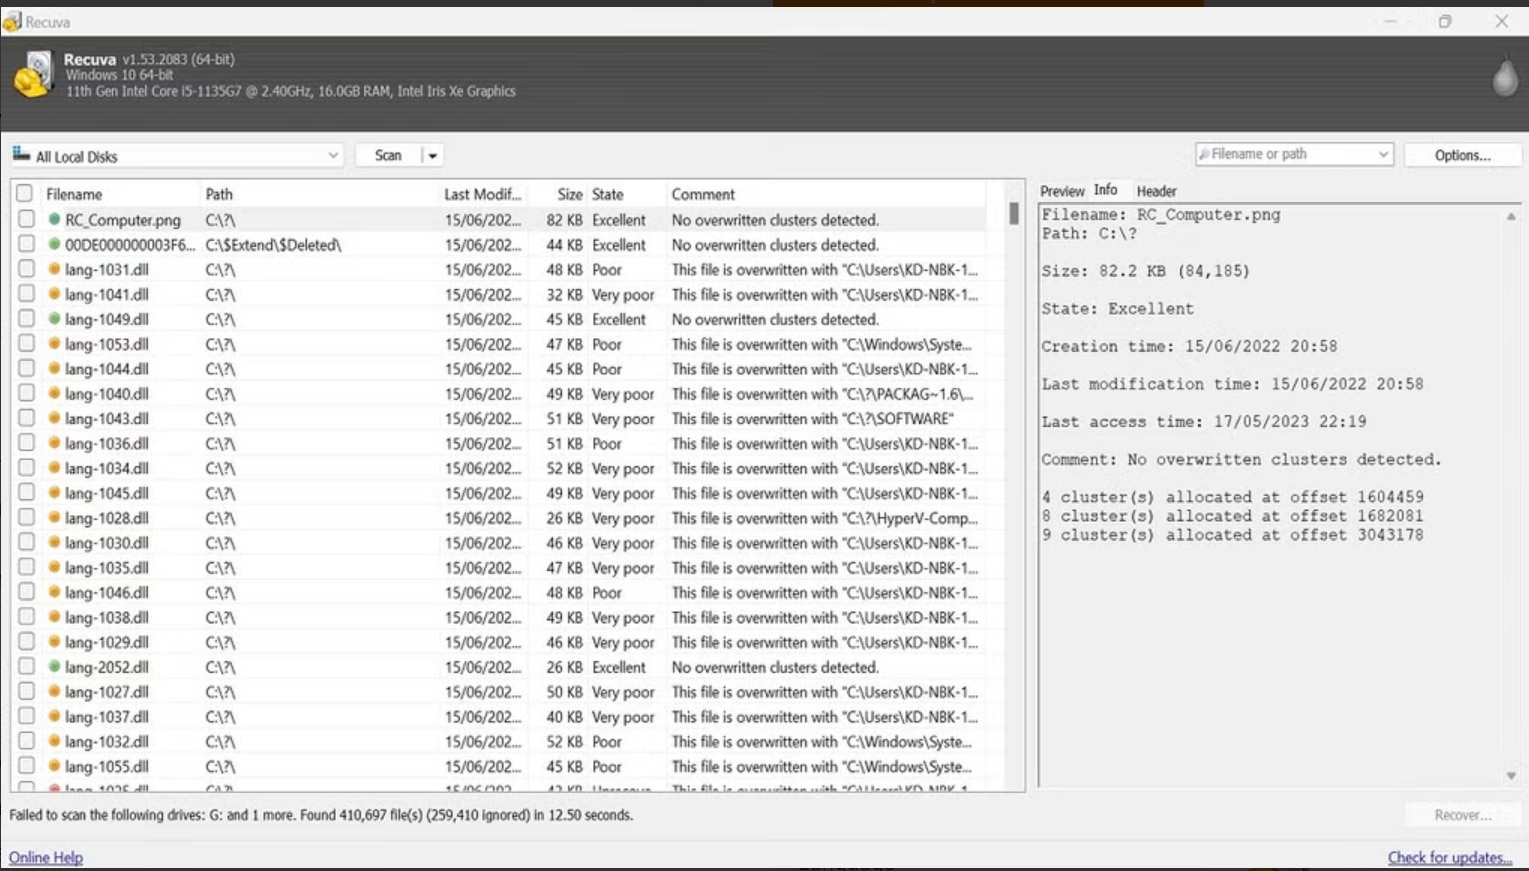Click the Piriform pear icon in header
The height and width of the screenshot is (871, 1529).
click(1504, 77)
